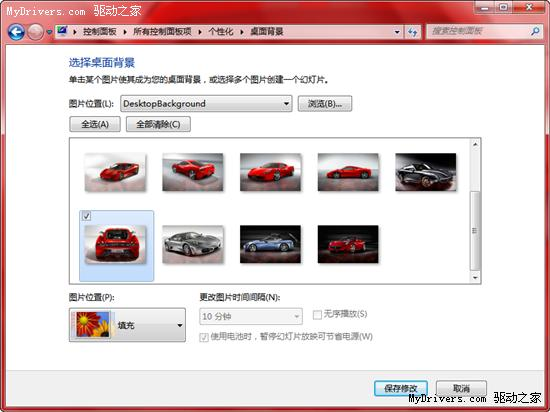This screenshot has height=412, width=550.
Task: Click the 搜索控制面板 search field
Action: coord(479,32)
